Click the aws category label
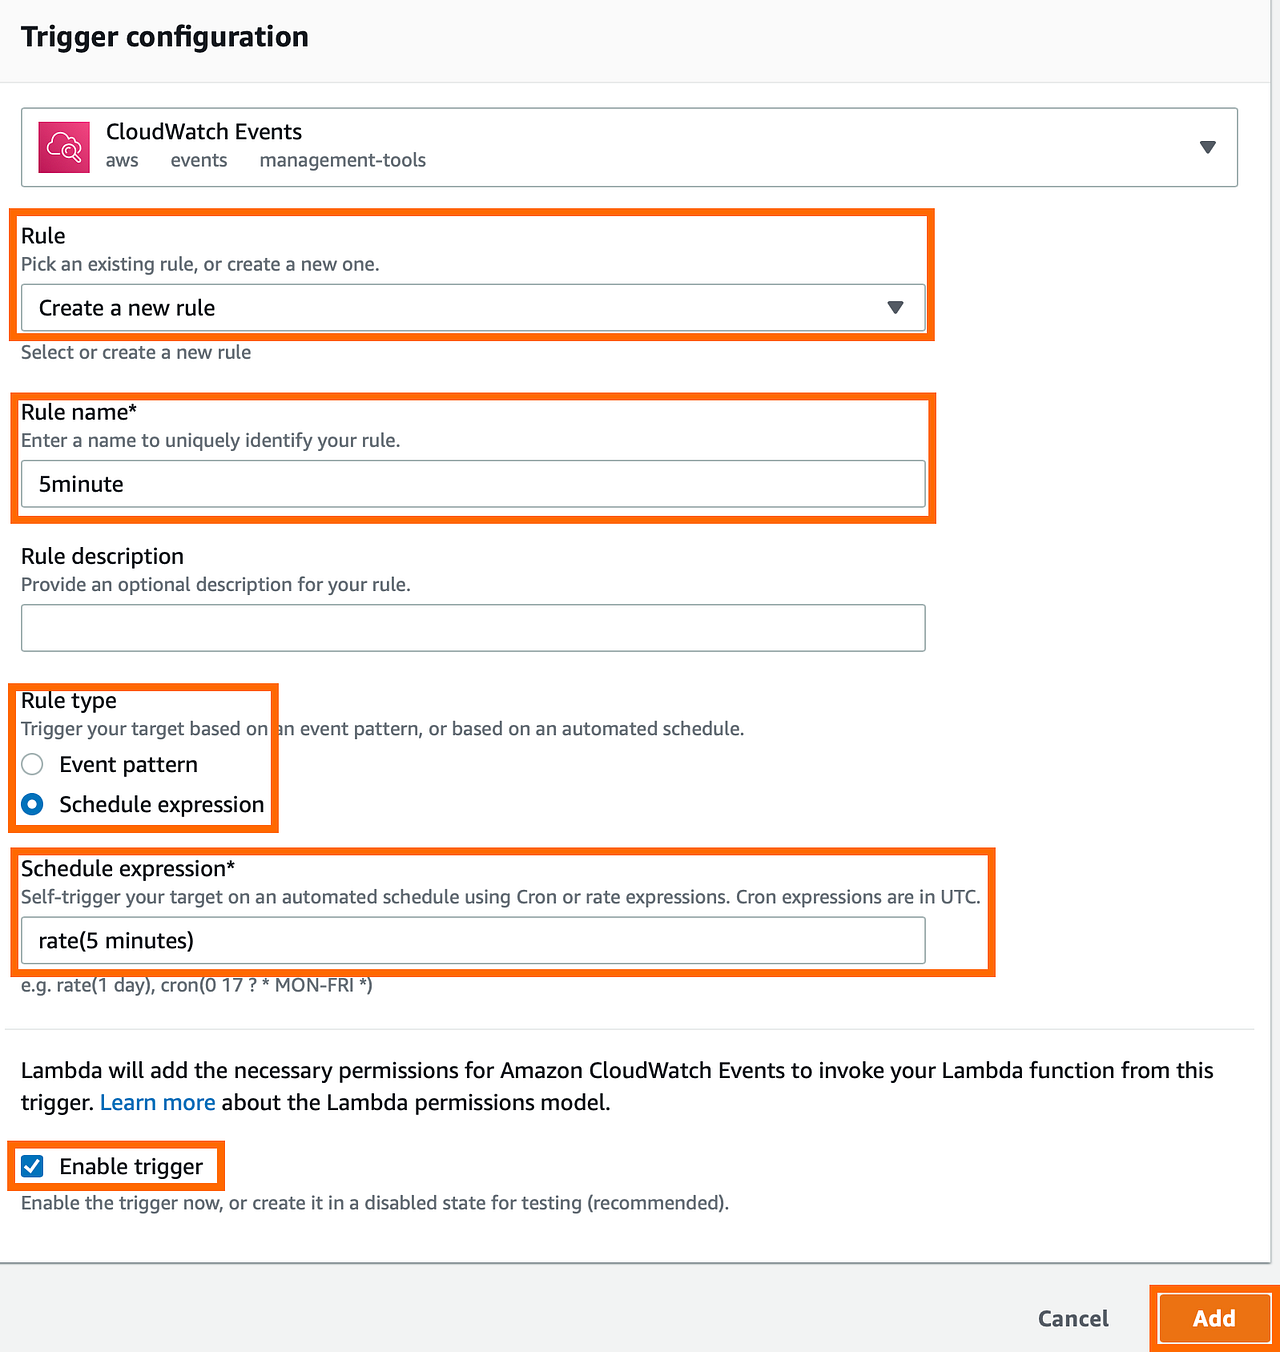 tap(122, 160)
